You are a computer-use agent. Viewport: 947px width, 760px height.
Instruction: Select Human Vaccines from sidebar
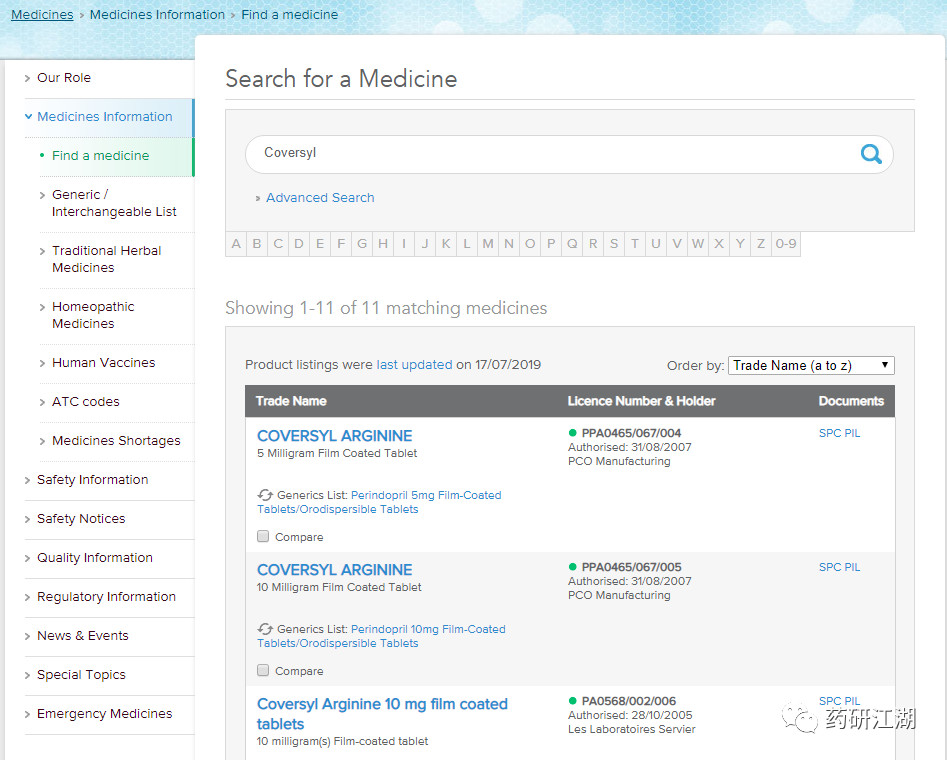point(103,363)
